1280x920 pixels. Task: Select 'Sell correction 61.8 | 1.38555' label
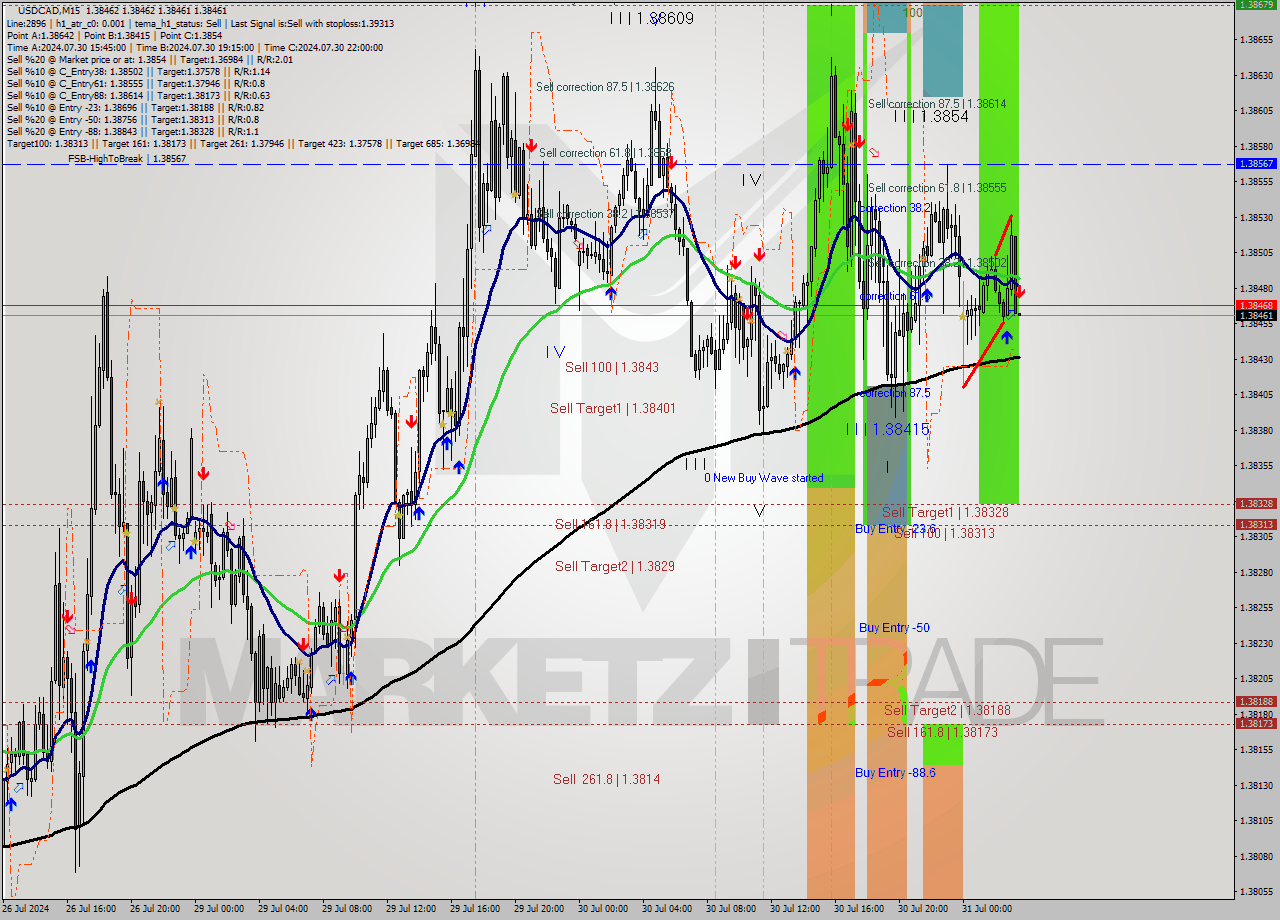(937, 188)
